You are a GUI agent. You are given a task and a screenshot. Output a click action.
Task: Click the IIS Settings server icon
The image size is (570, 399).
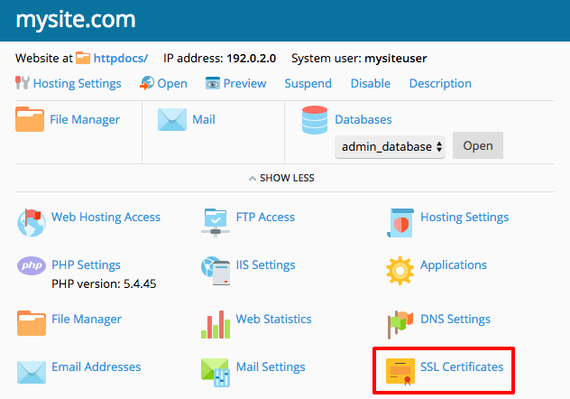coord(216,271)
